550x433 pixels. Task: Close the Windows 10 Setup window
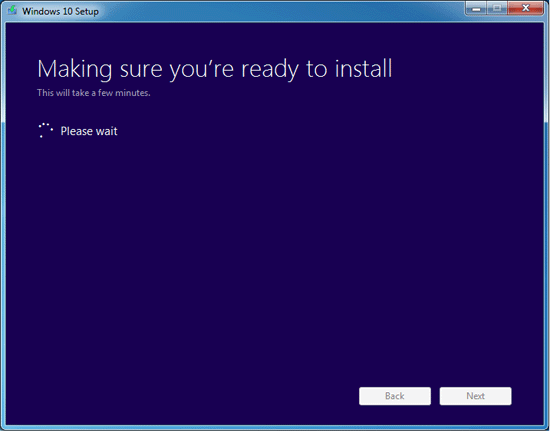click(525, 8)
